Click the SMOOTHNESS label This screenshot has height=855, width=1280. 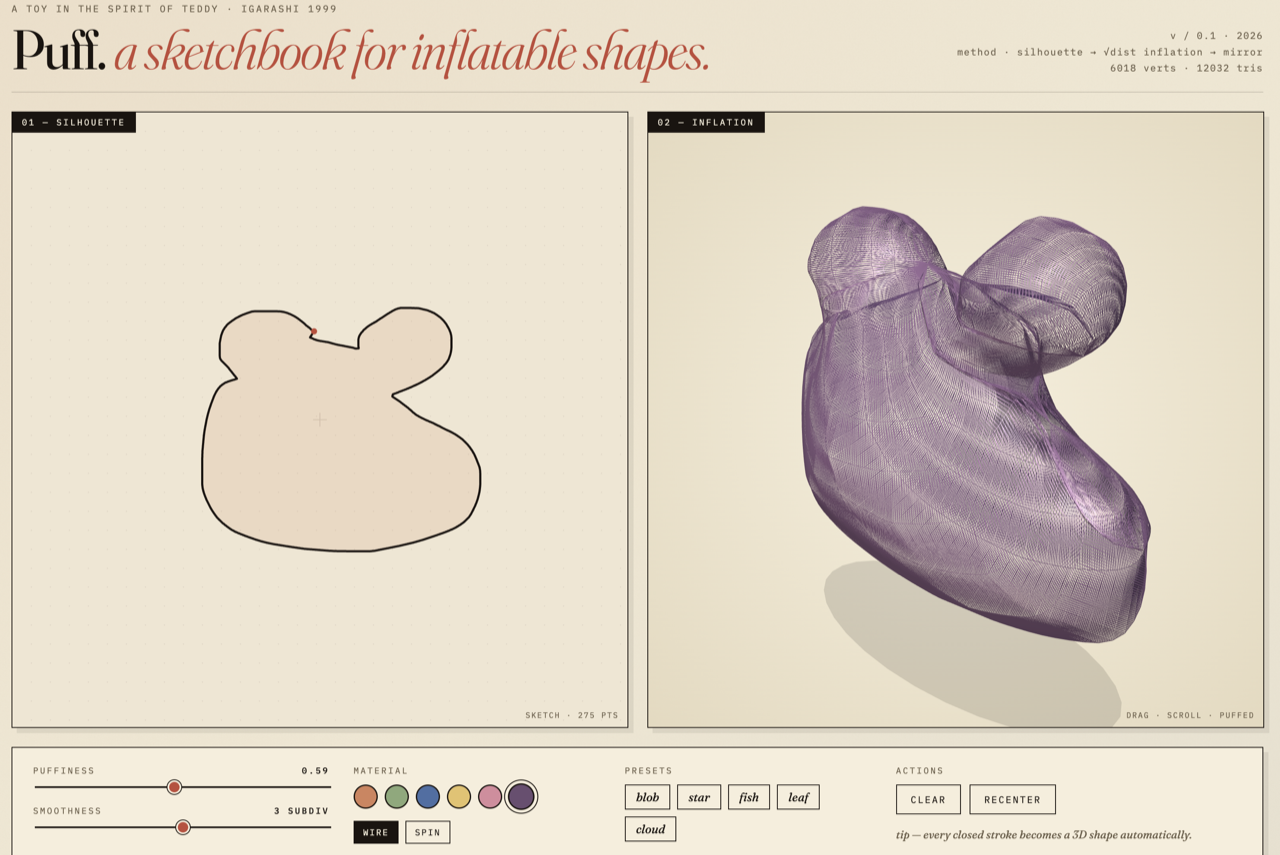coord(67,811)
